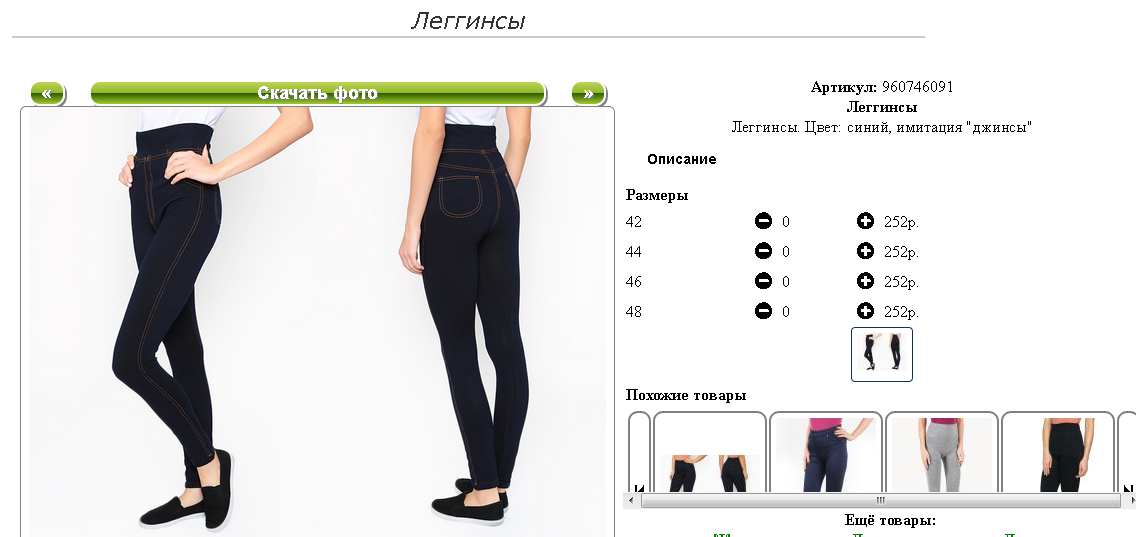Click the main leggings product photo
The width and height of the screenshot is (1136, 537).
pos(317,322)
